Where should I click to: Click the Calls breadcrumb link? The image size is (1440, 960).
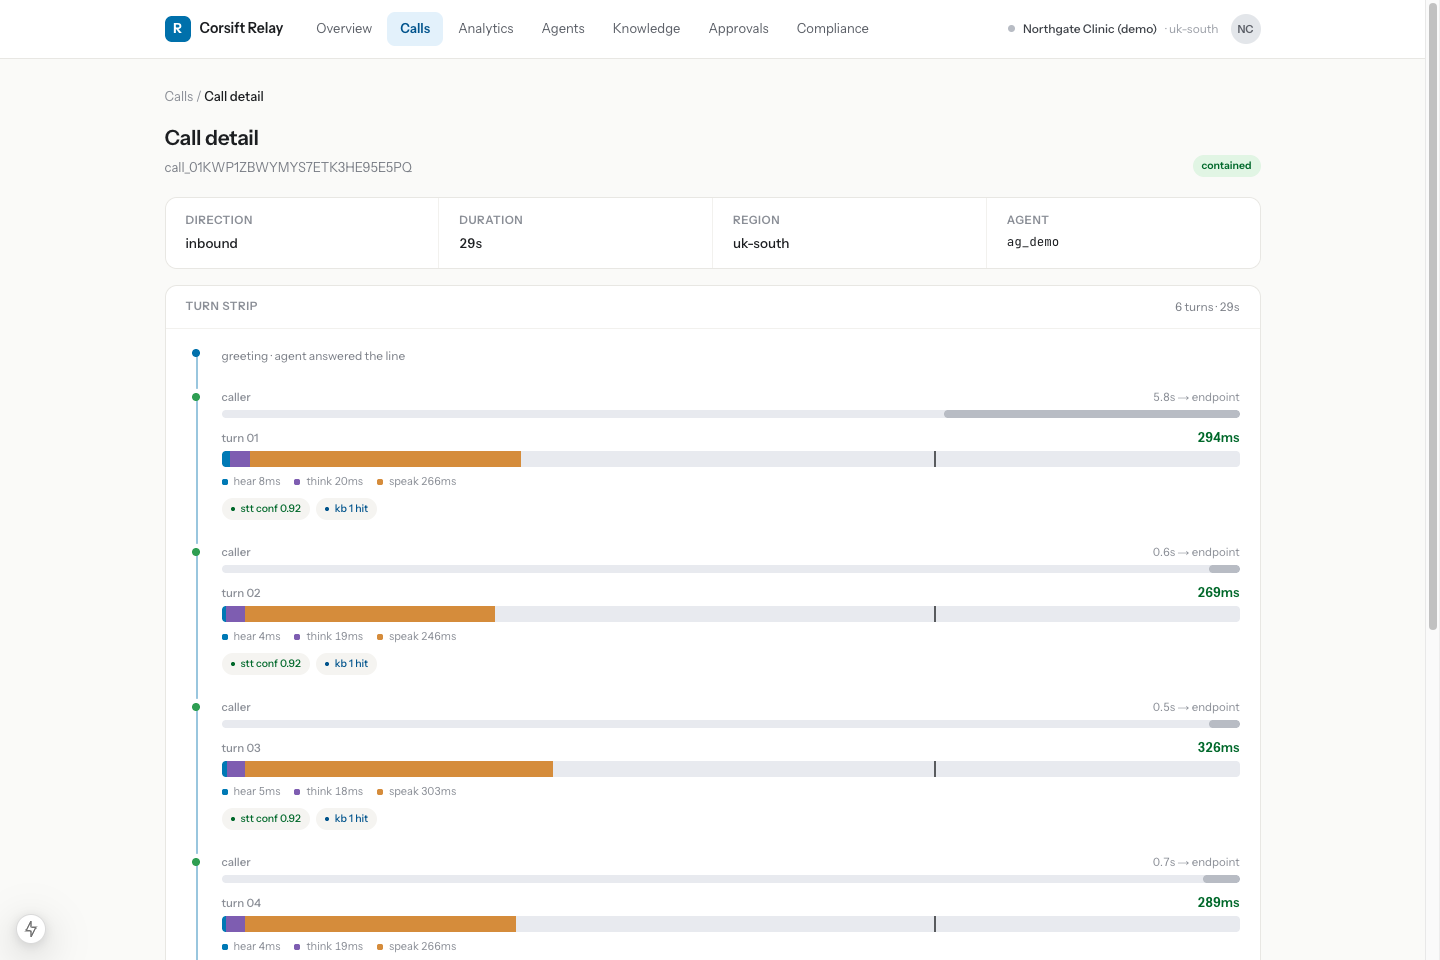[x=179, y=97]
